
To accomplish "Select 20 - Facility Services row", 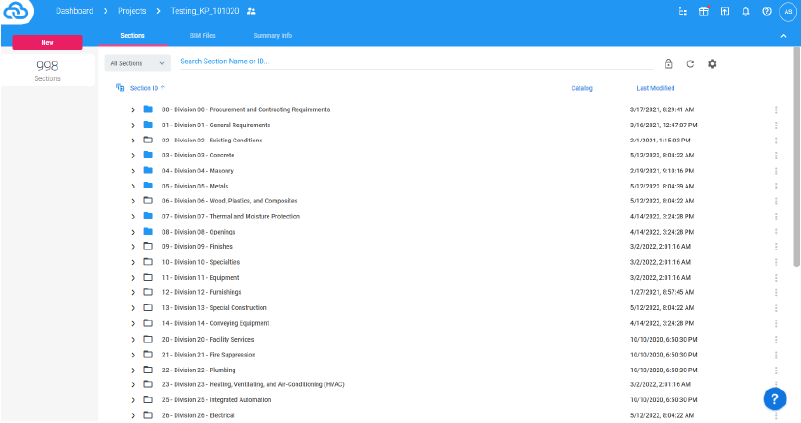I will click(x=208, y=339).
